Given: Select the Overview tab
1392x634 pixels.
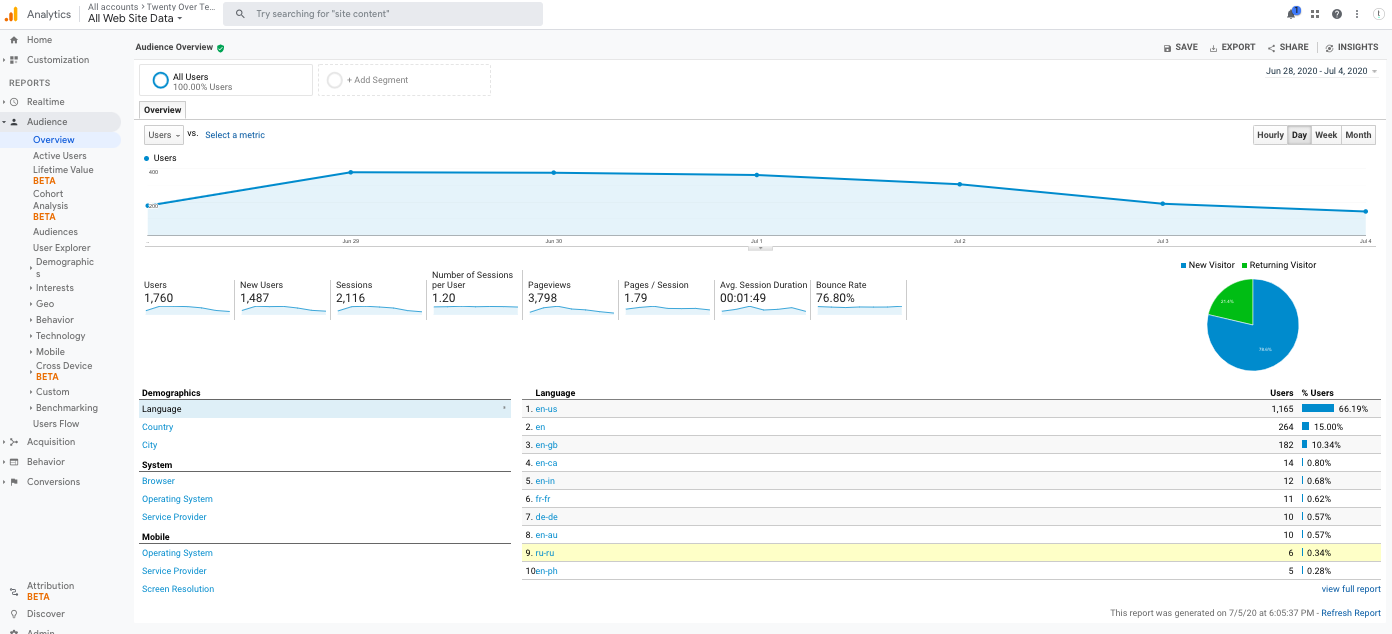Looking at the screenshot, I should point(162,110).
